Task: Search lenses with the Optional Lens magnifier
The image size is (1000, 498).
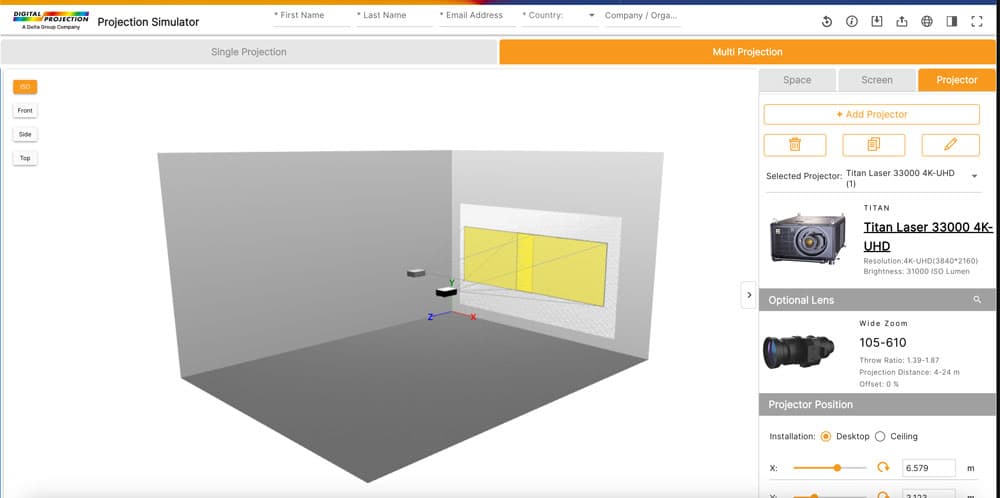Action: 977,300
